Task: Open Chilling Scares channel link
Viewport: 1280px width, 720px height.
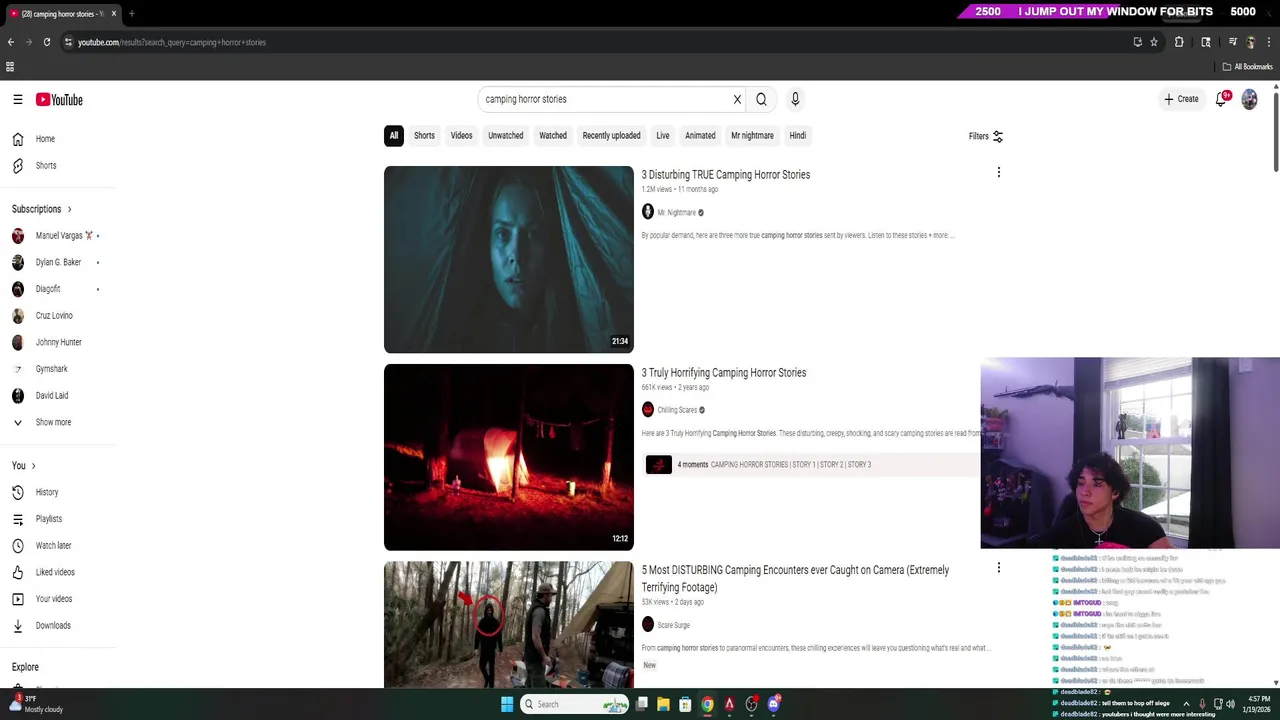Action: point(677,410)
